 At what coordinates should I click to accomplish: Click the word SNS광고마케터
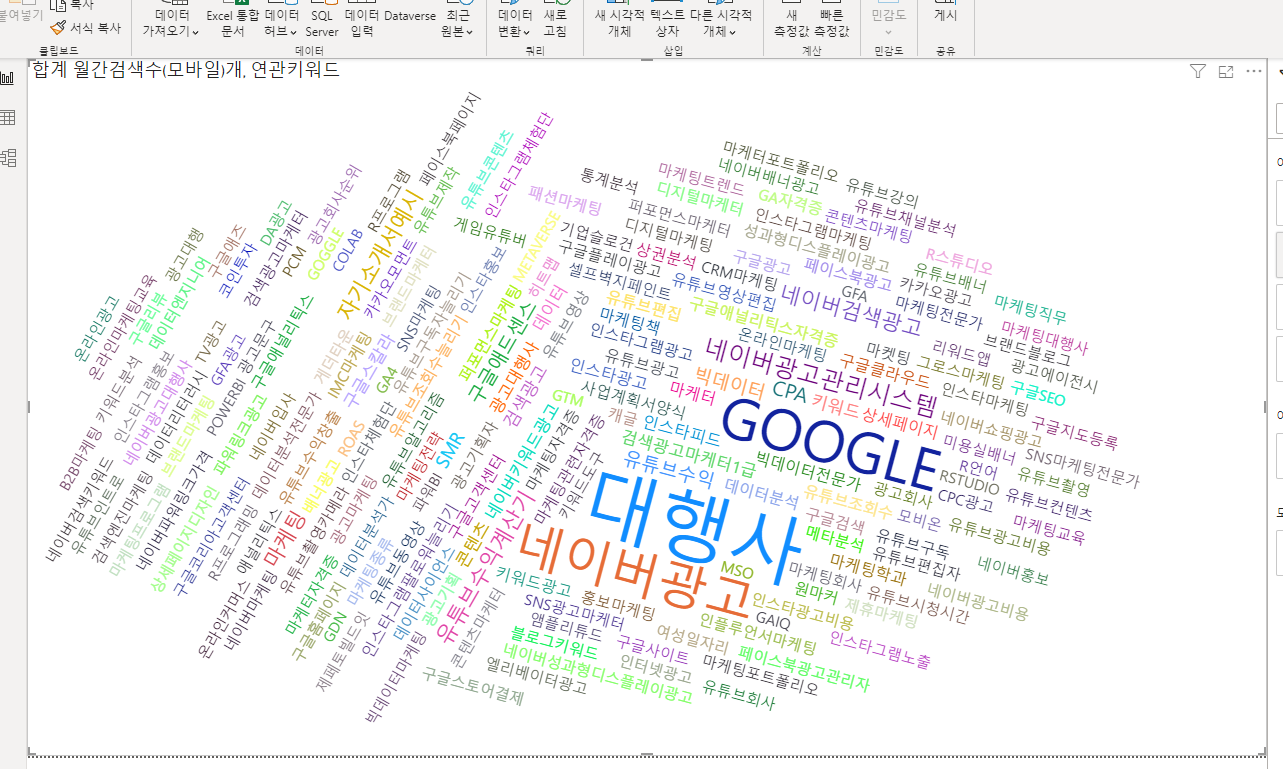pyautogui.click(x=575, y=612)
